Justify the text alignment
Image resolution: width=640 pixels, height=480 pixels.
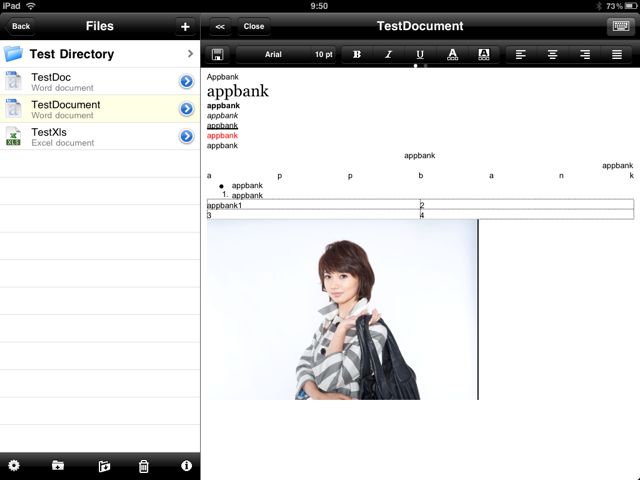(x=617, y=54)
